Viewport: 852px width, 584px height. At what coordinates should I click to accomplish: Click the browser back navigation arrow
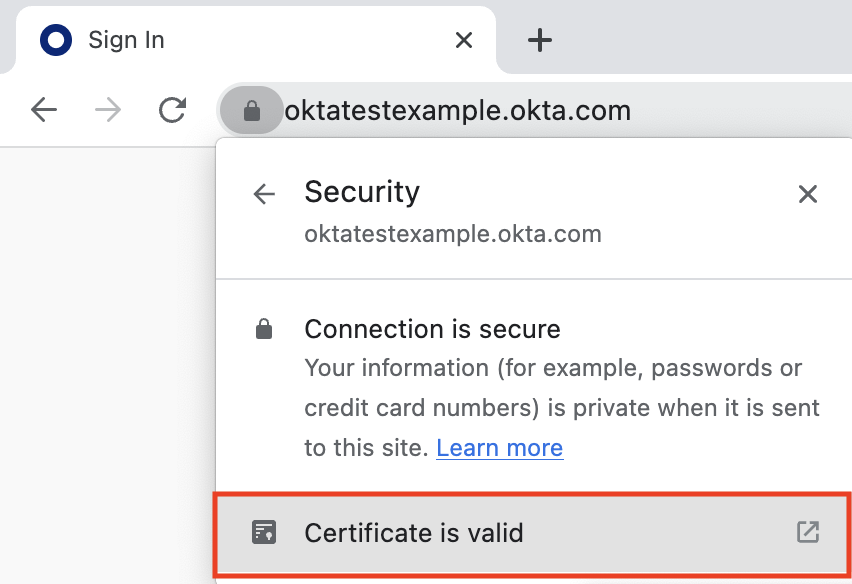pos(44,110)
